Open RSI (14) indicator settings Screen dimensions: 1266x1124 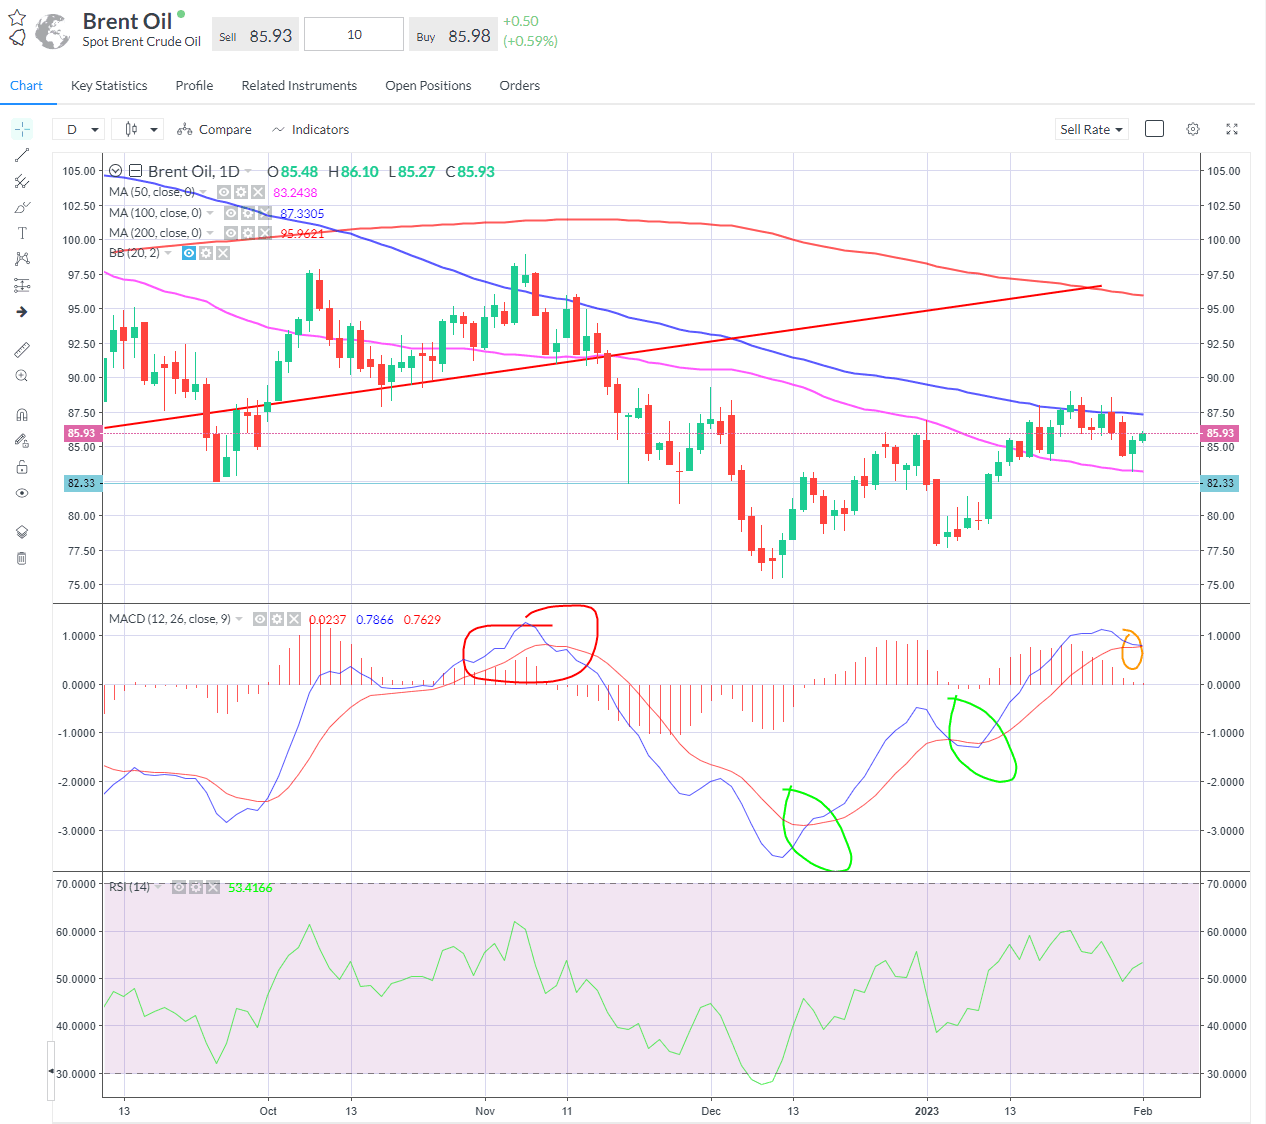coord(196,887)
